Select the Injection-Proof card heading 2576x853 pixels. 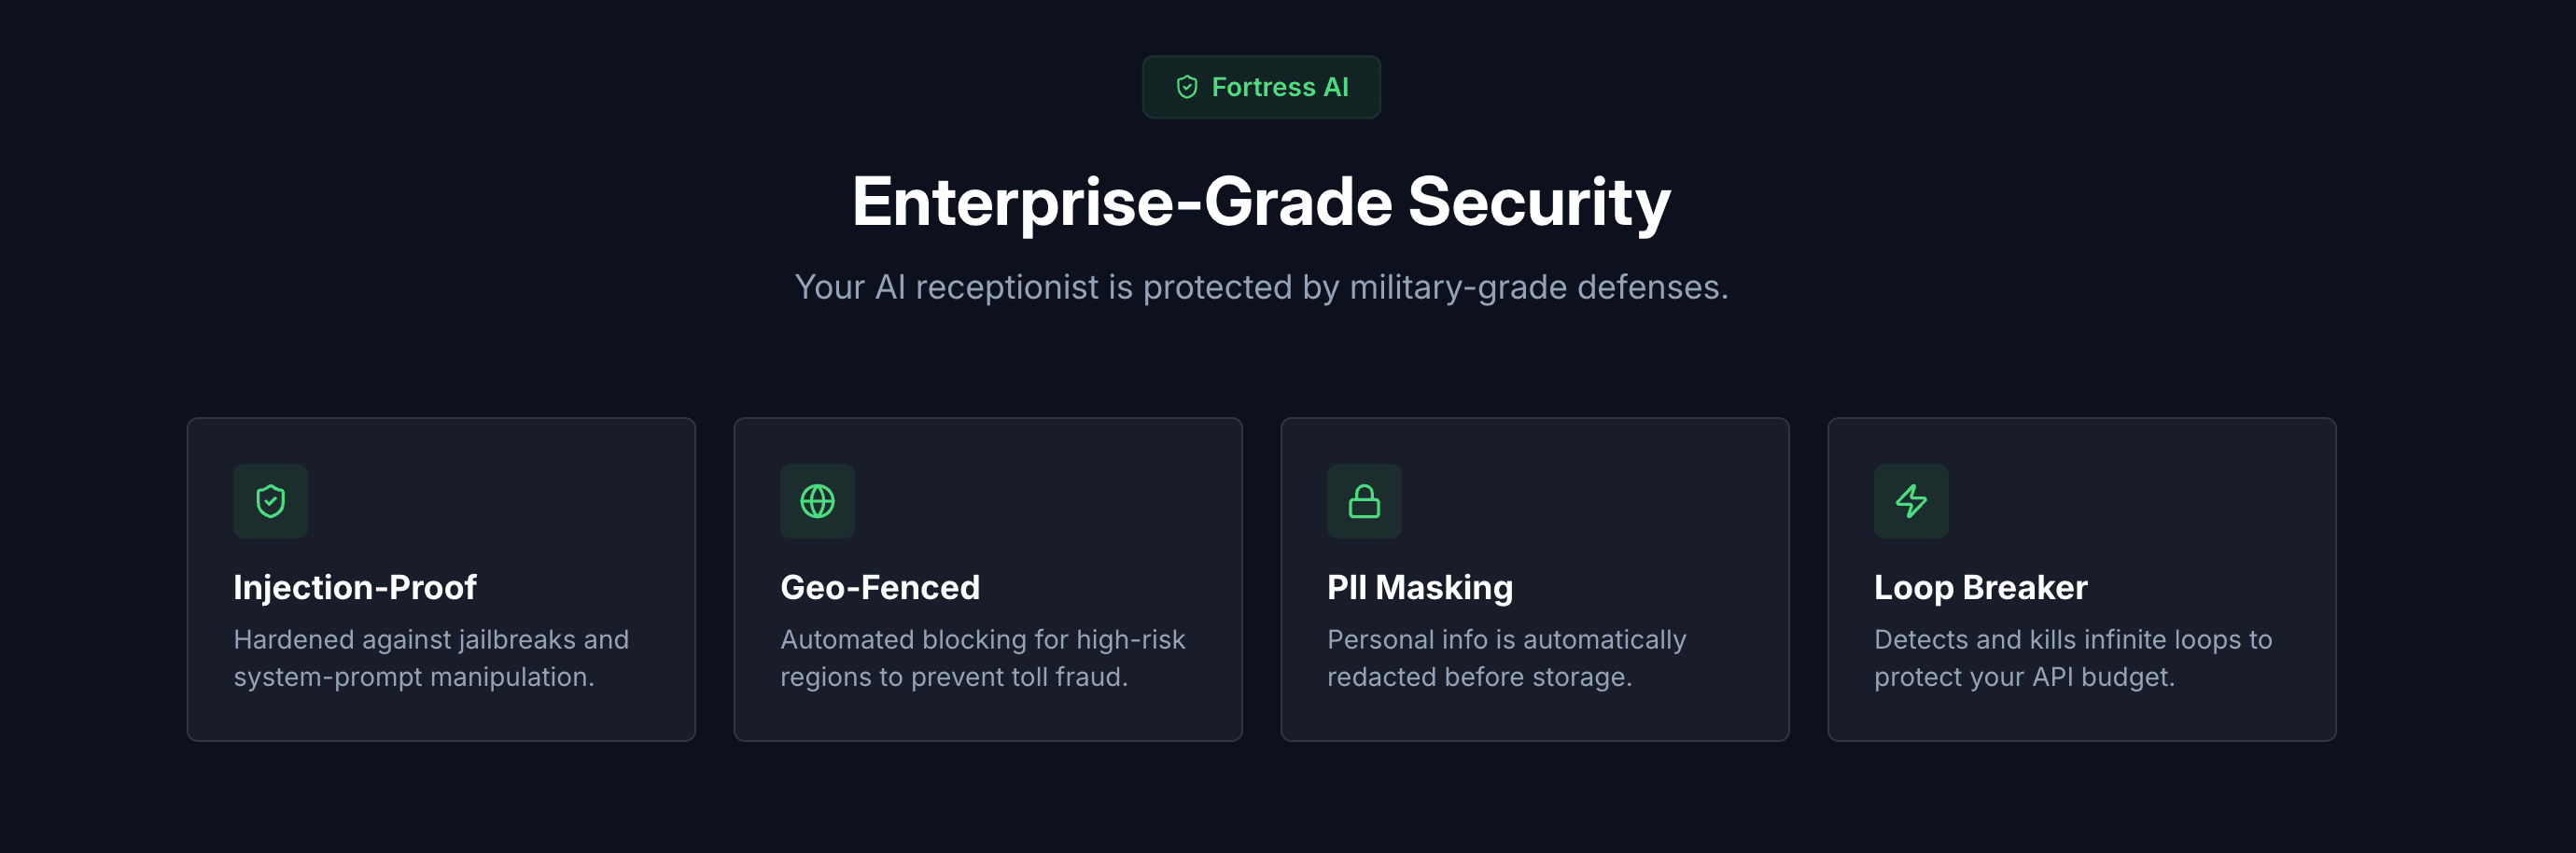tap(355, 587)
